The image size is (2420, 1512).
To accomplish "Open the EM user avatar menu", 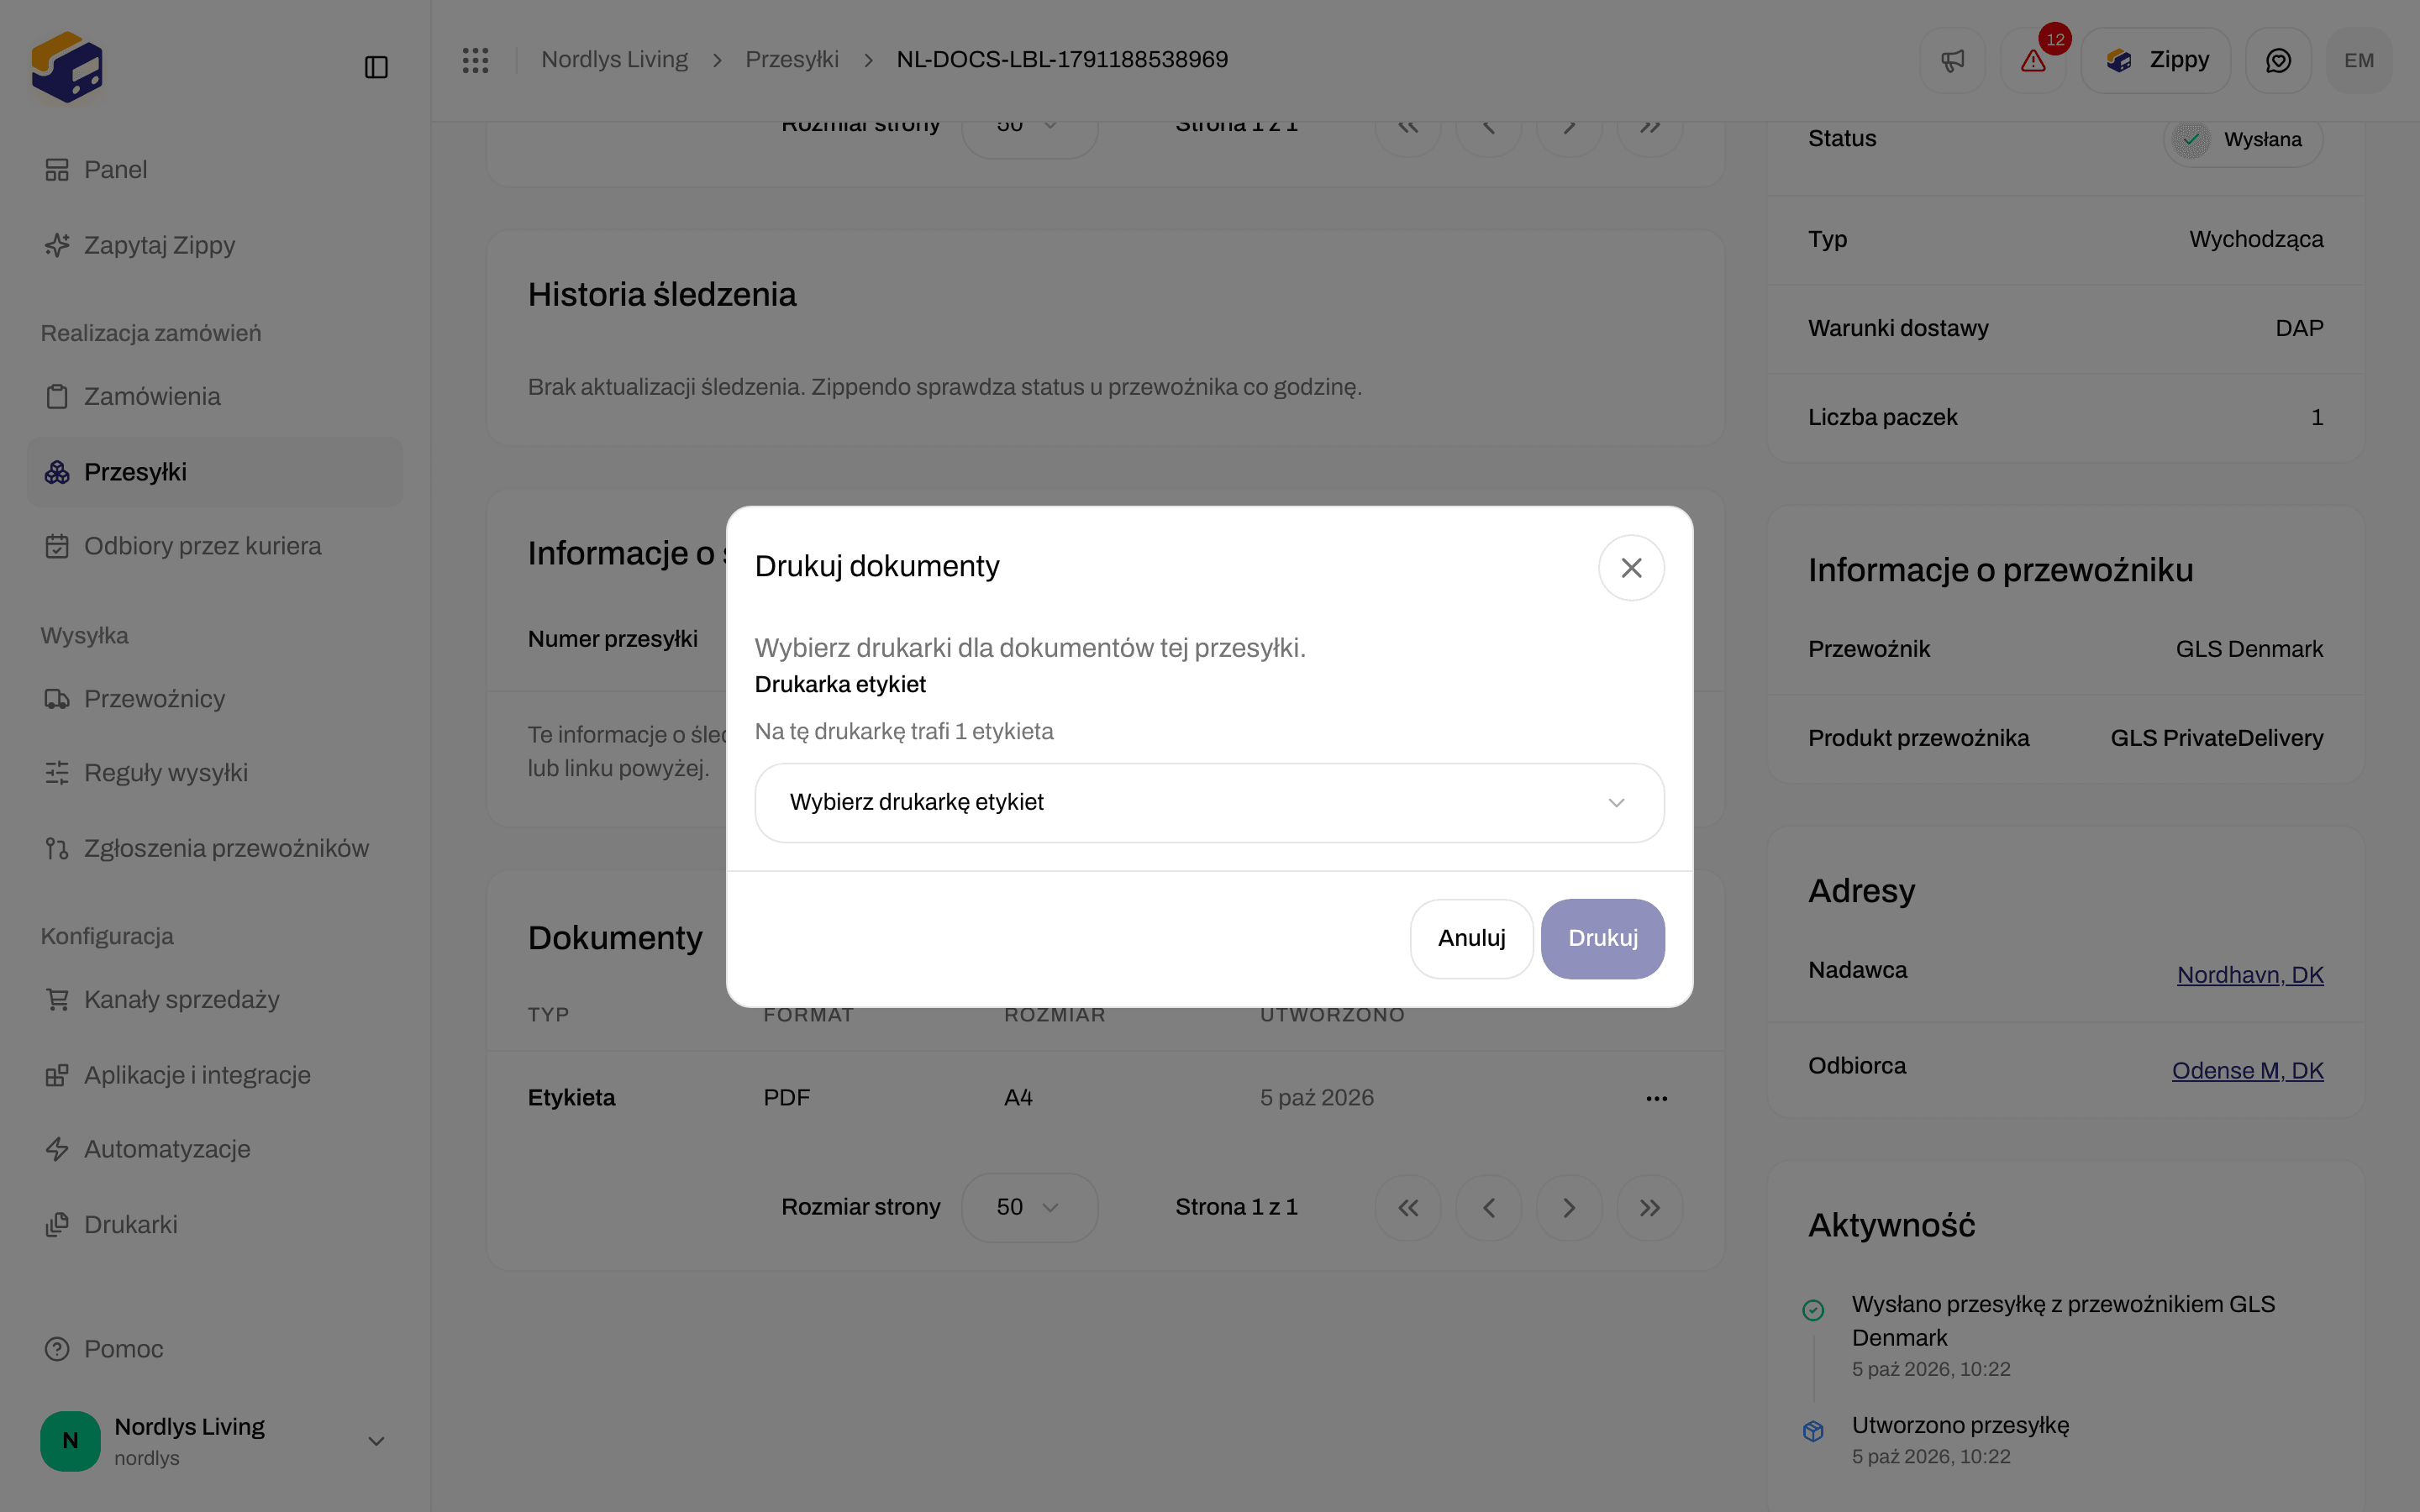I will click(x=2359, y=60).
